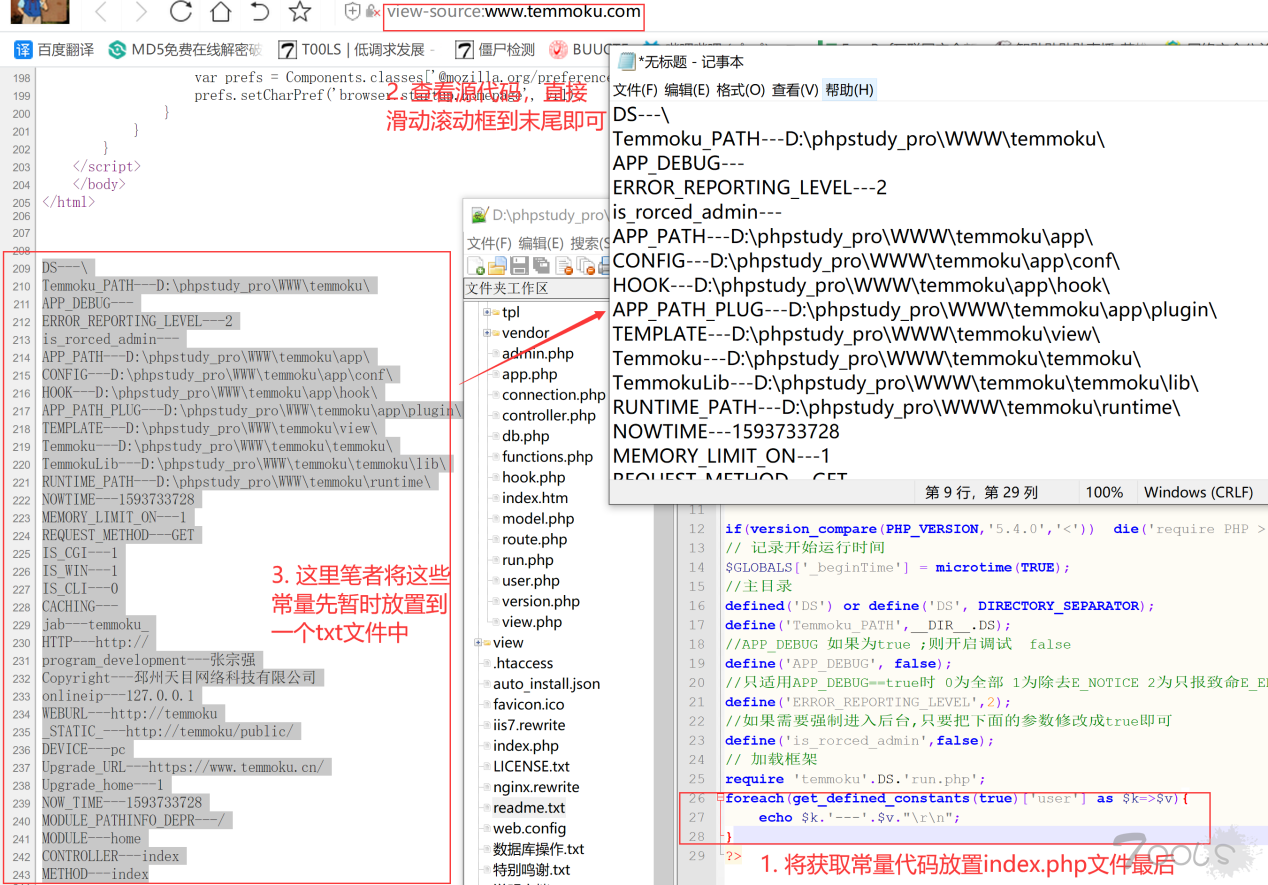Select index.htm in folder tree
Screen dimensions: 1268x885
[535, 498]
